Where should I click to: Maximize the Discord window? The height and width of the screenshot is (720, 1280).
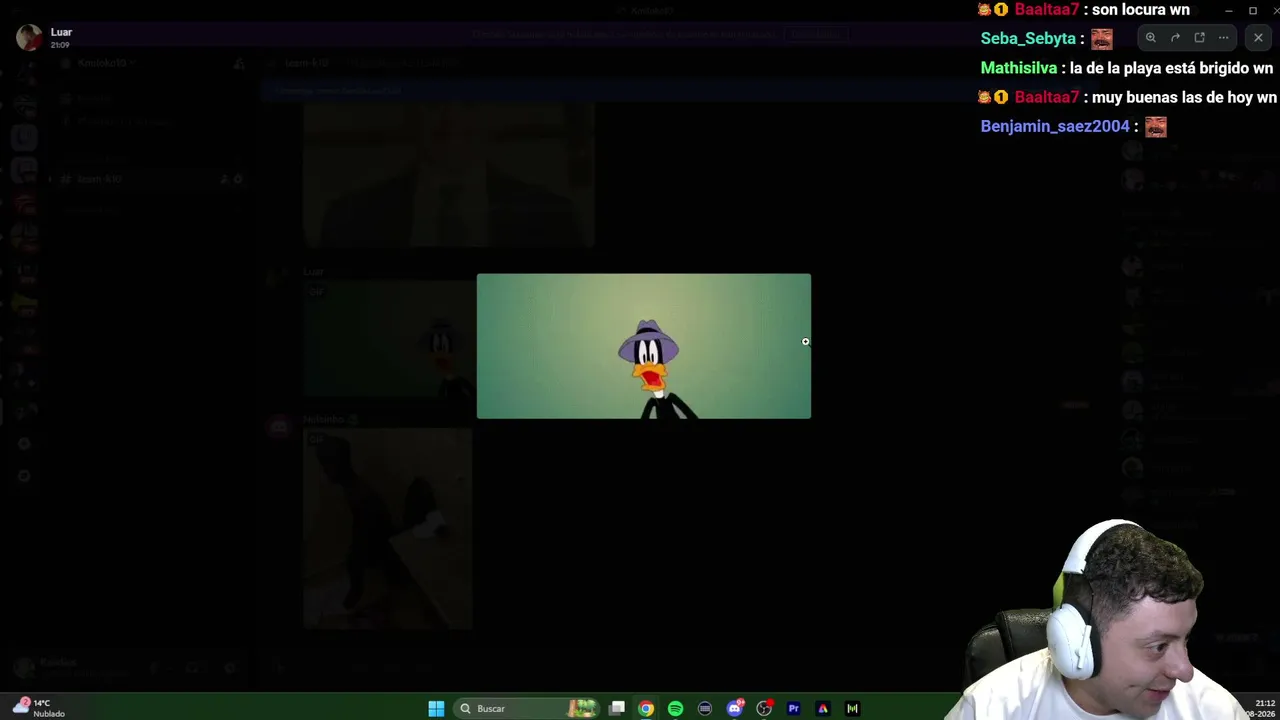click(1253, 10)
